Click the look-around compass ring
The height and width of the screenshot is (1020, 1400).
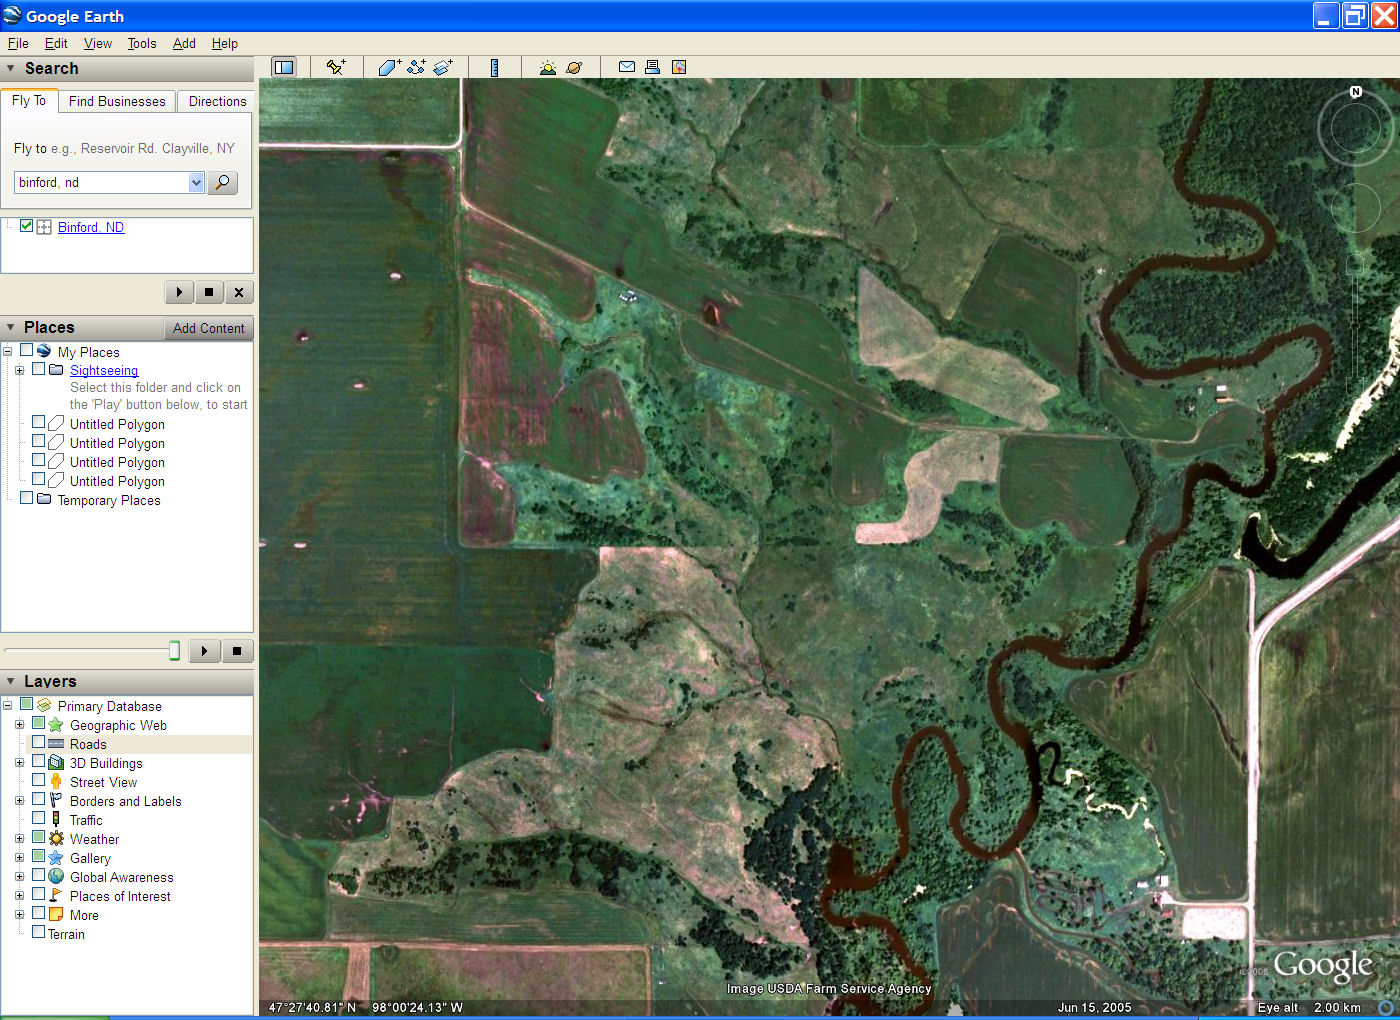click(1356, 128)
